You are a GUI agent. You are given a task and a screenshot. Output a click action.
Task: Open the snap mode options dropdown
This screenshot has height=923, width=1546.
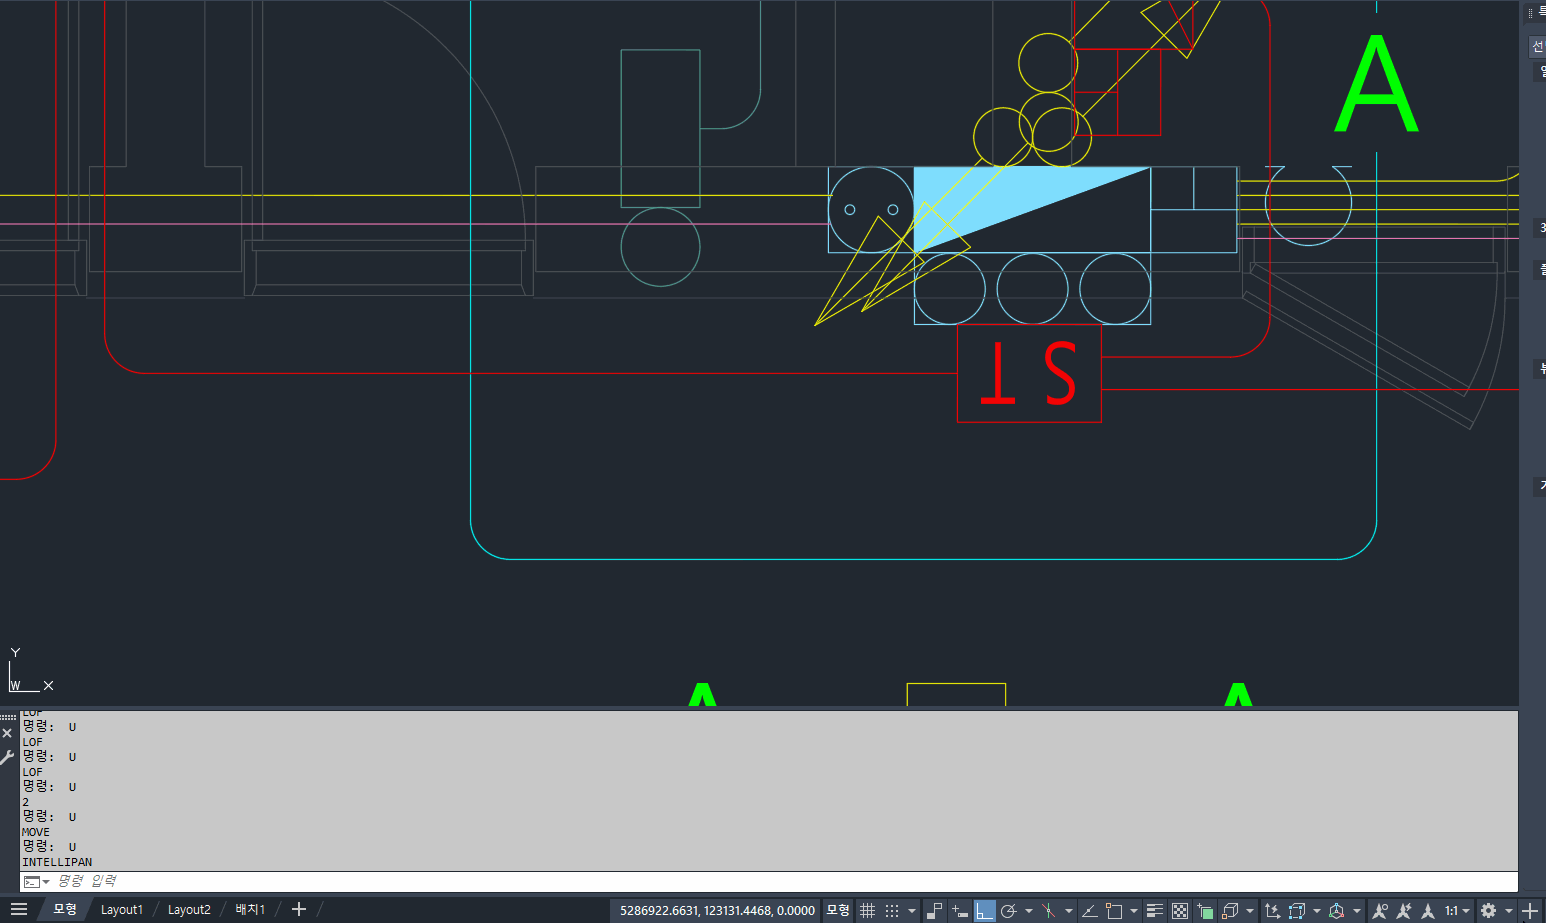(x=912, y=911)
